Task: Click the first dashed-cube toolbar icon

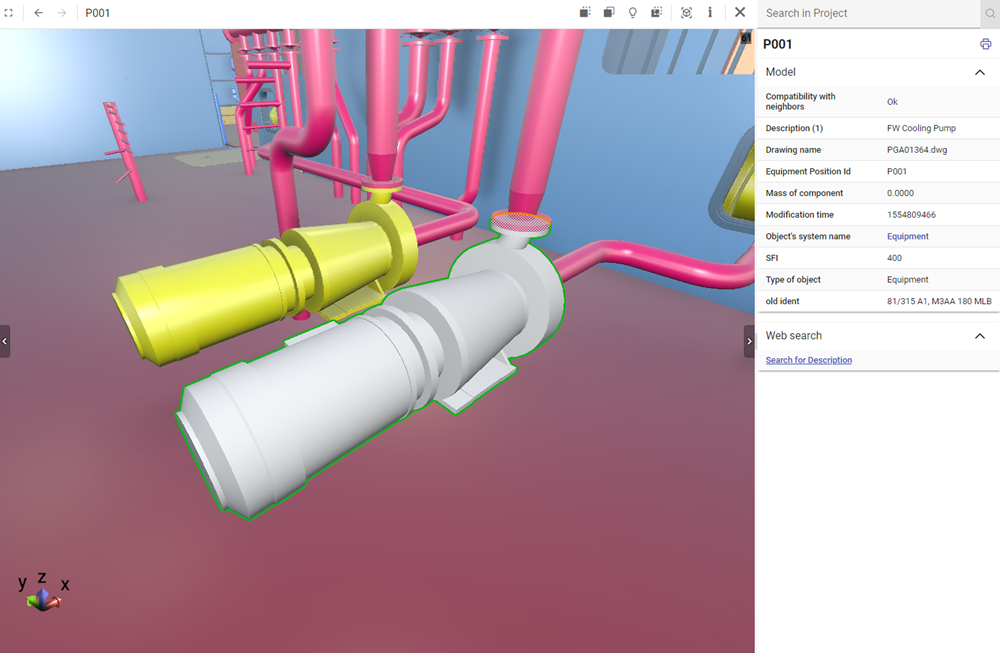Action: coord(585,13)
